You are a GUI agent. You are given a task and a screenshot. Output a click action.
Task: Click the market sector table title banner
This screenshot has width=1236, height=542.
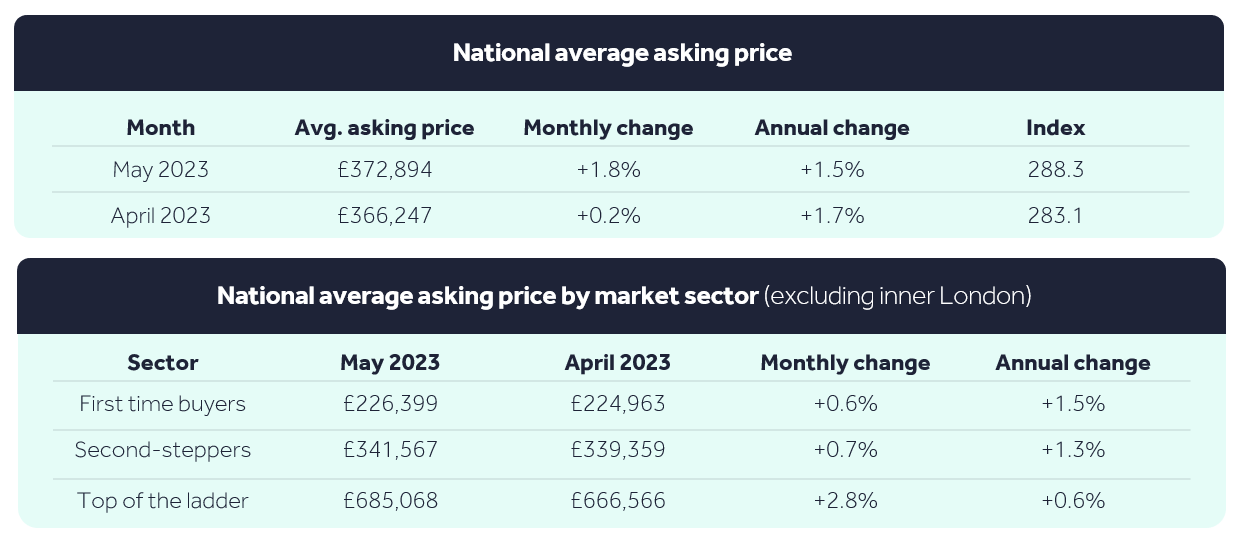click(621, 296)
